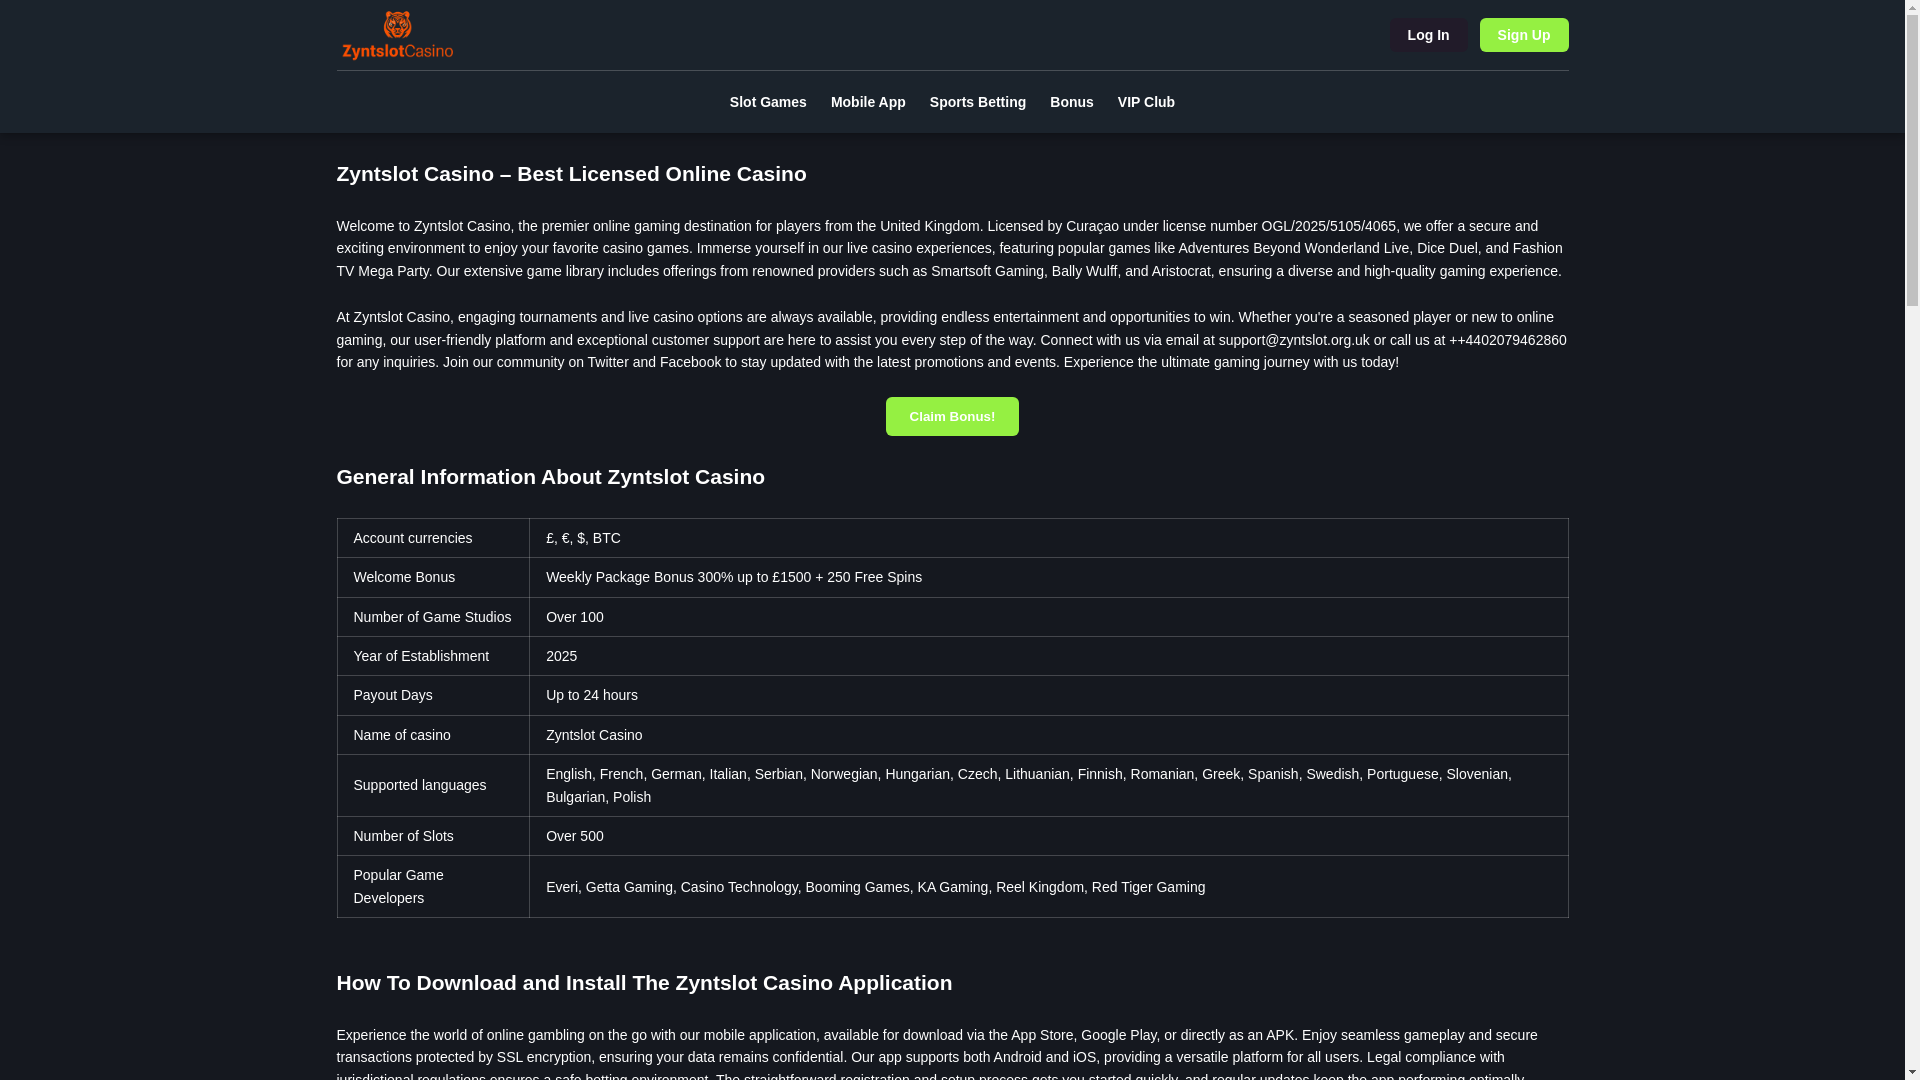
Task: Click 'General Information About Zyntslot Casino' heading
Action: 550,477
